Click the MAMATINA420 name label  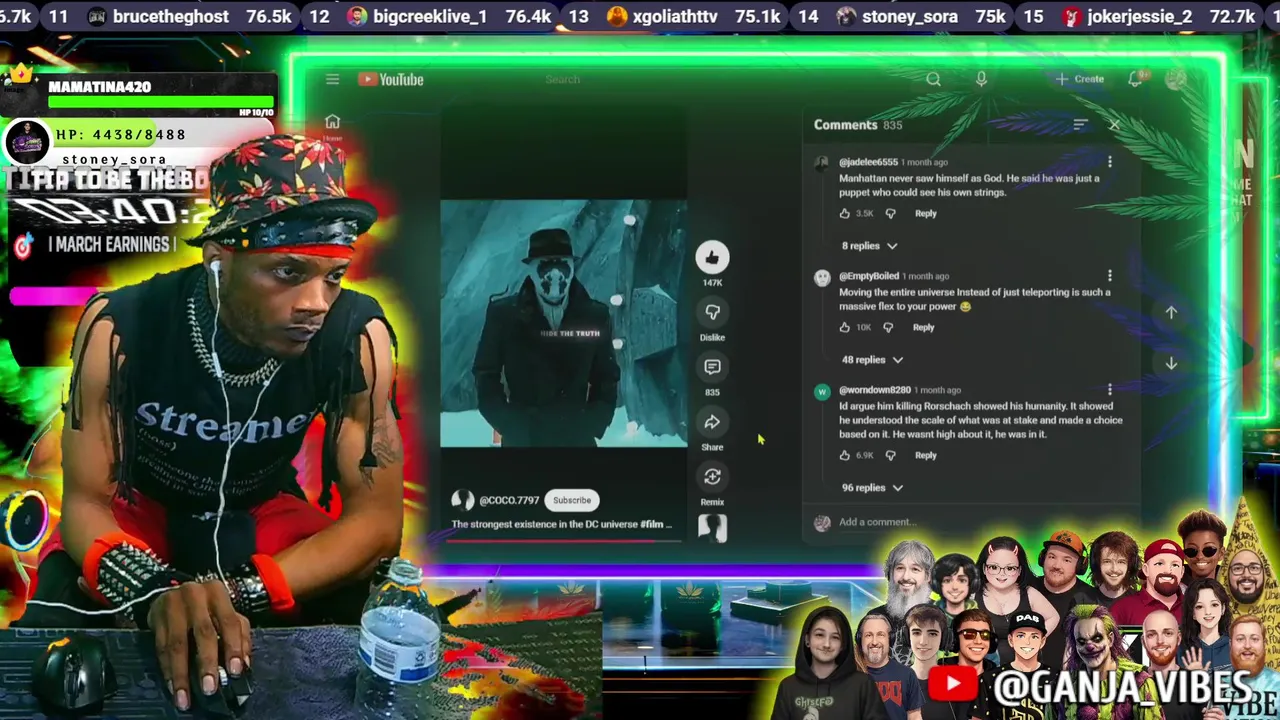click(x=100, y=87)
